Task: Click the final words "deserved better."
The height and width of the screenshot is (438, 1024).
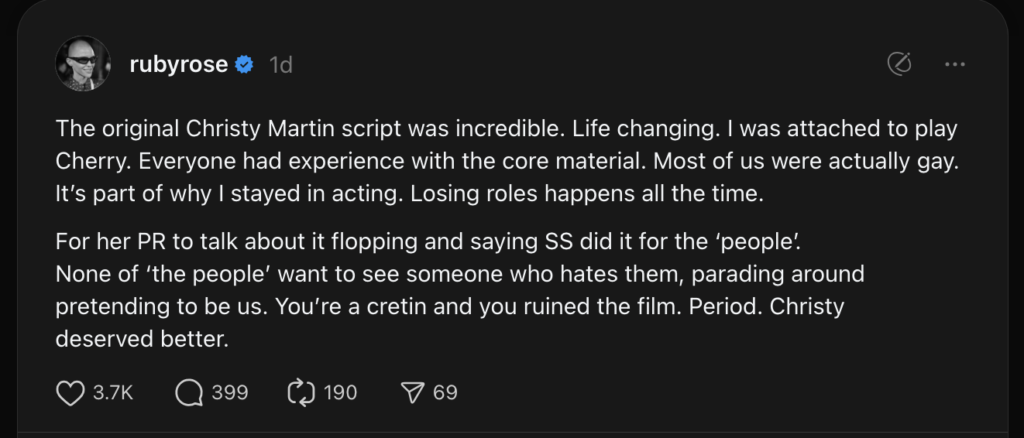Action: pyautogui.click(x=143, y=339)
